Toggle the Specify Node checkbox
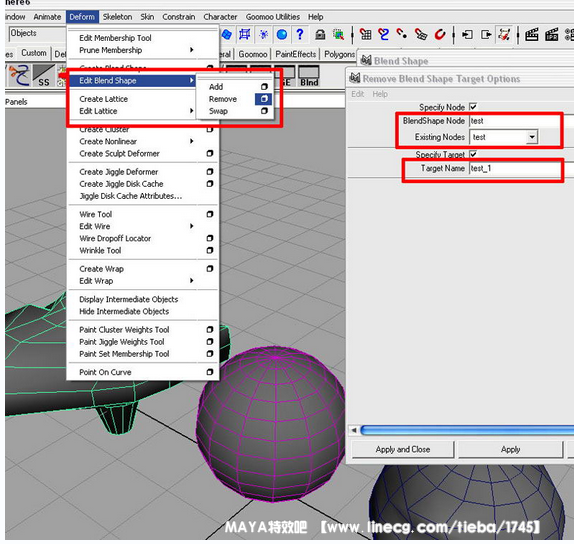Viewport: 574px width, 544px height. click(473, 107)
